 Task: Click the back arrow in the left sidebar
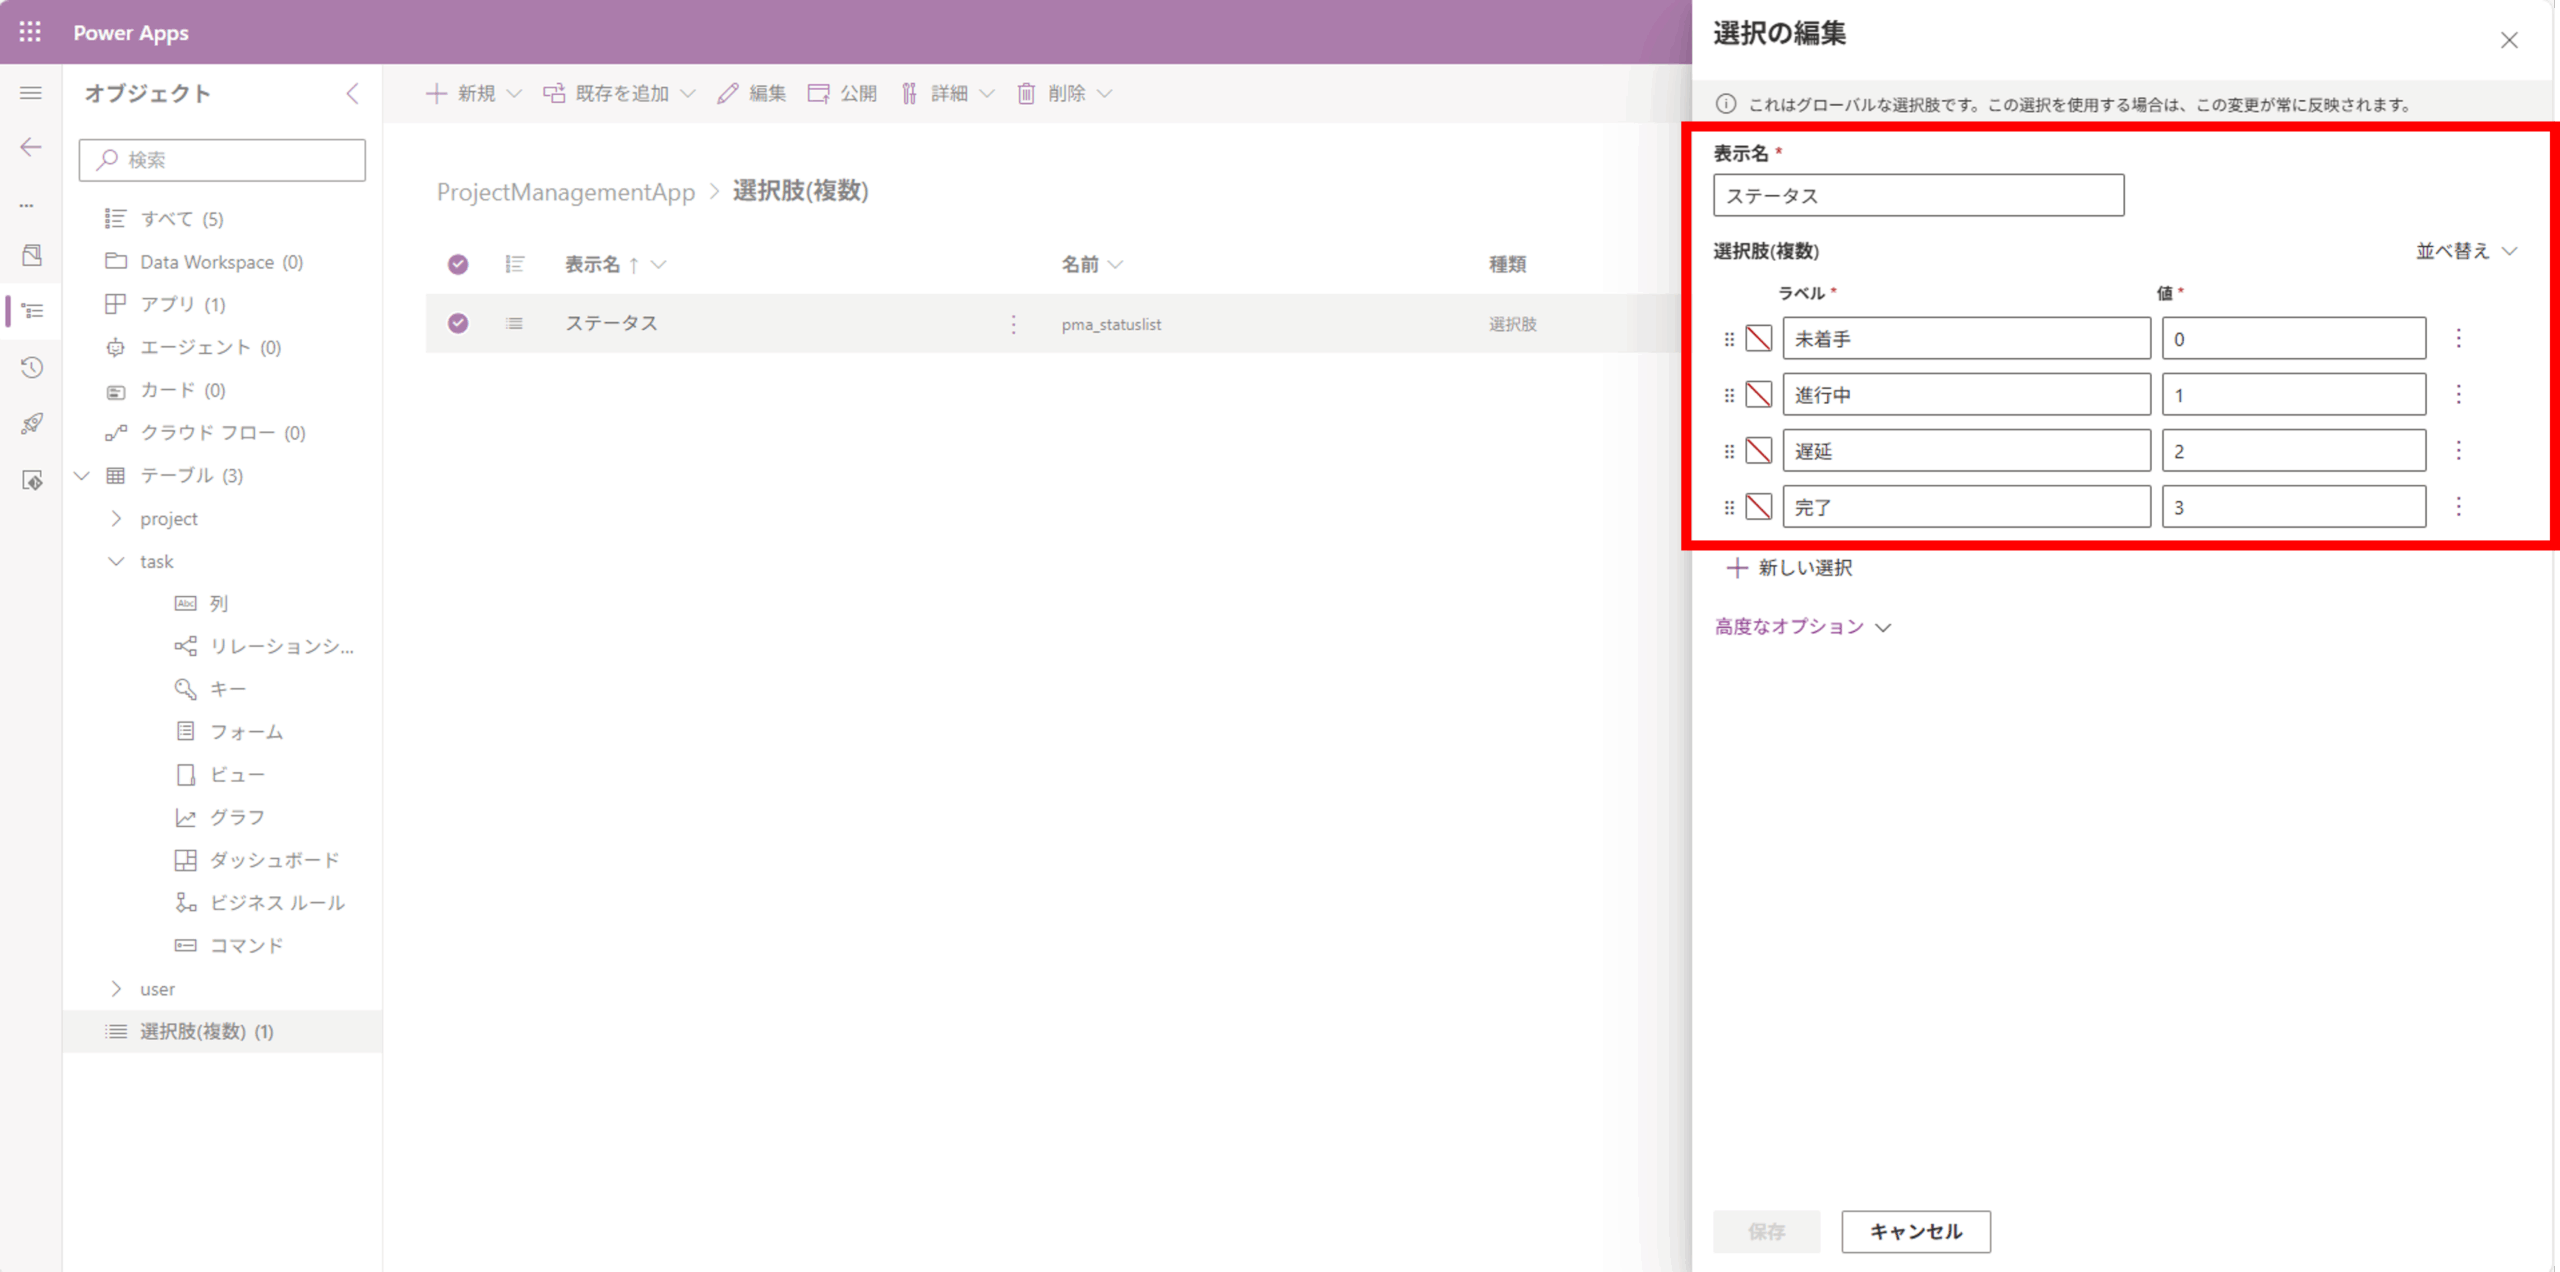(x=30, y=147)
